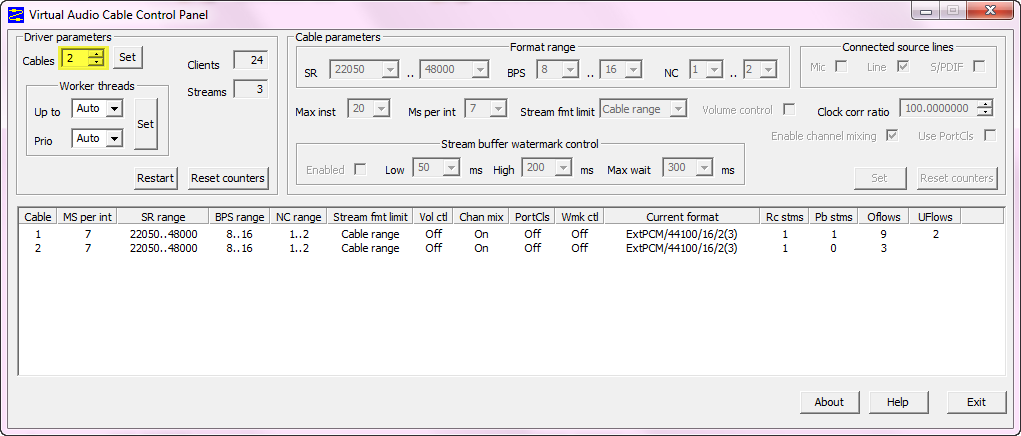This screenshot has width=1021, height=436.
Task: Click the UFlows column header
Action: [x=935, y=217]
